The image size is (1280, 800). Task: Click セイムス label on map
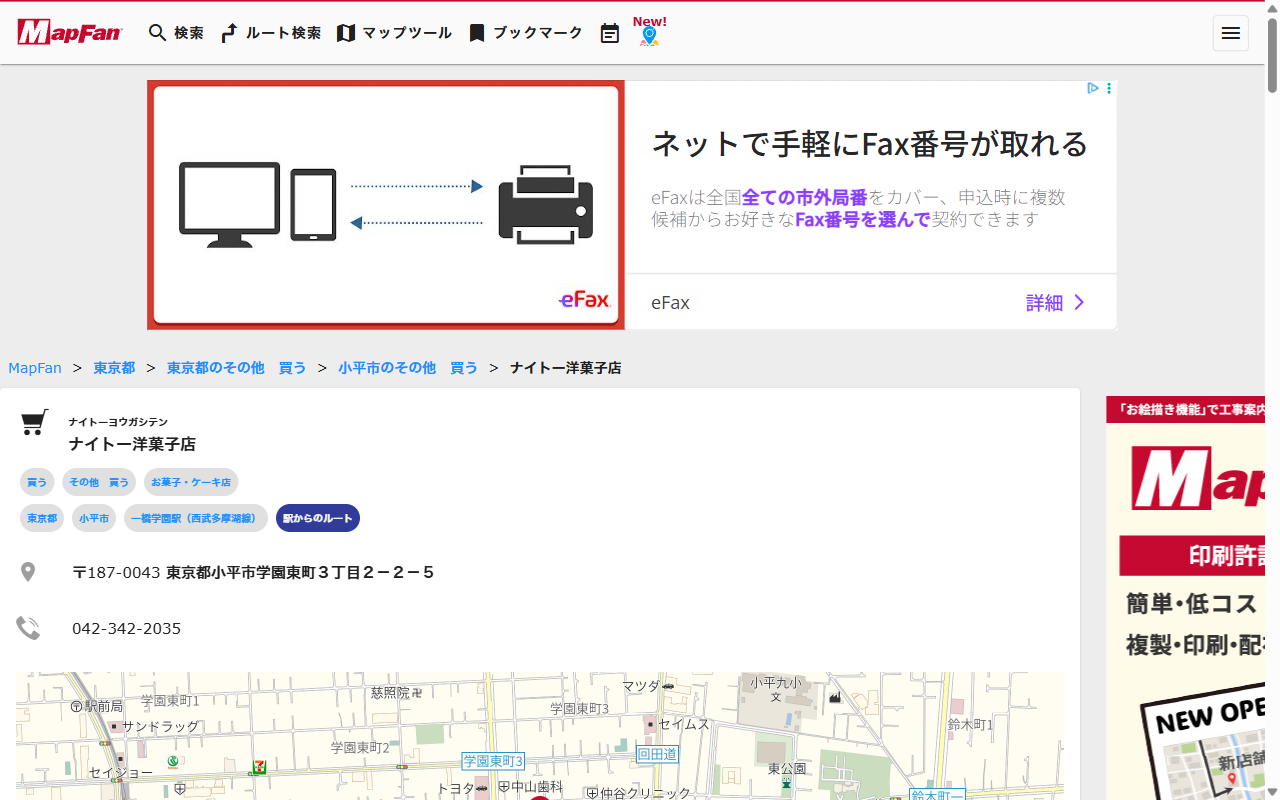pos(684,724)
